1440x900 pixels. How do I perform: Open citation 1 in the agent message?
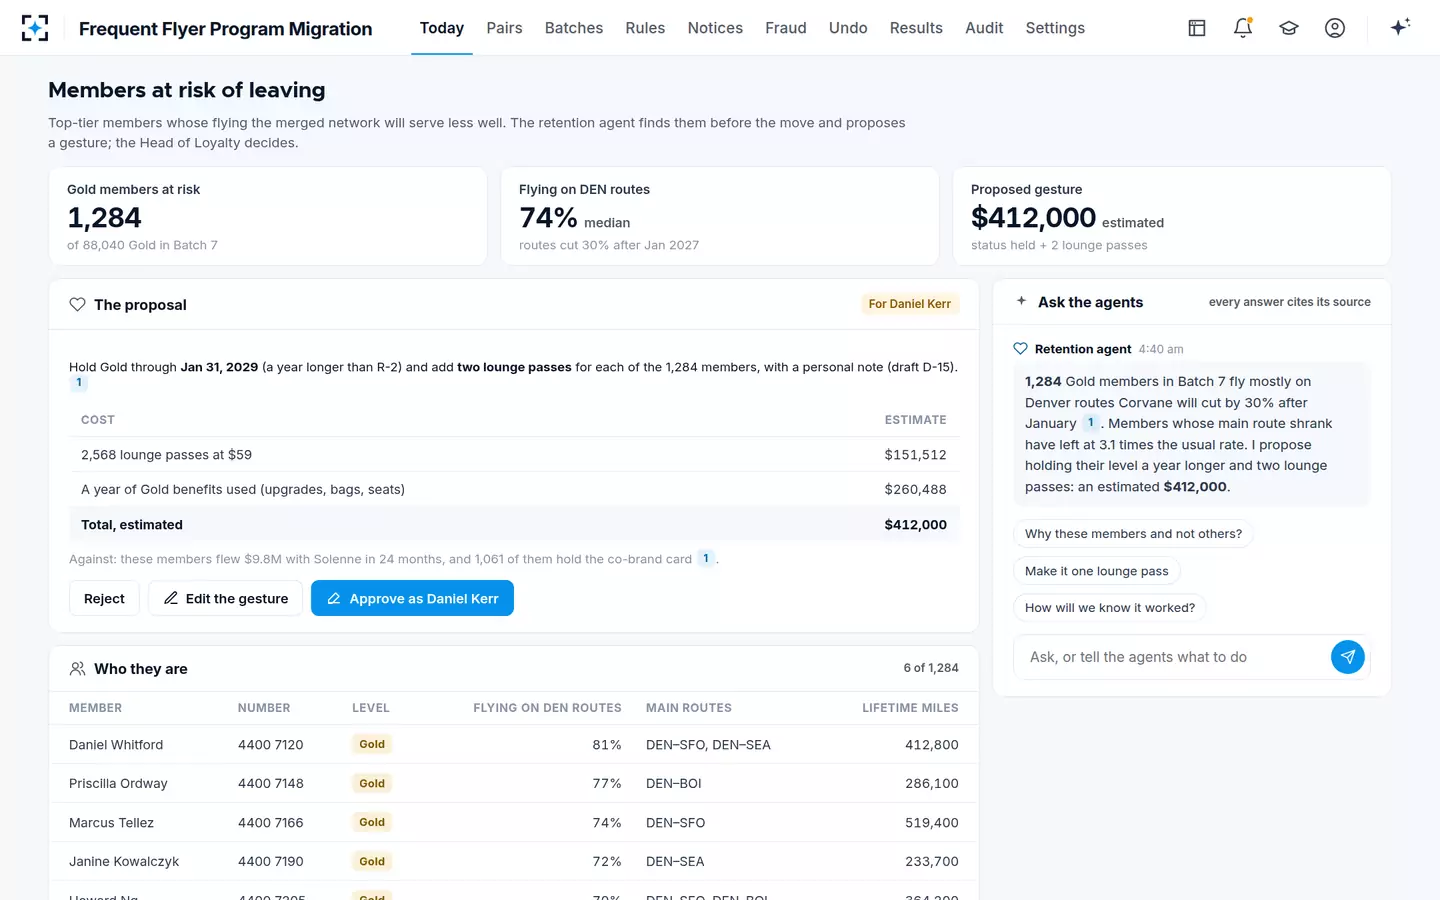click(x=1091, y=423)
